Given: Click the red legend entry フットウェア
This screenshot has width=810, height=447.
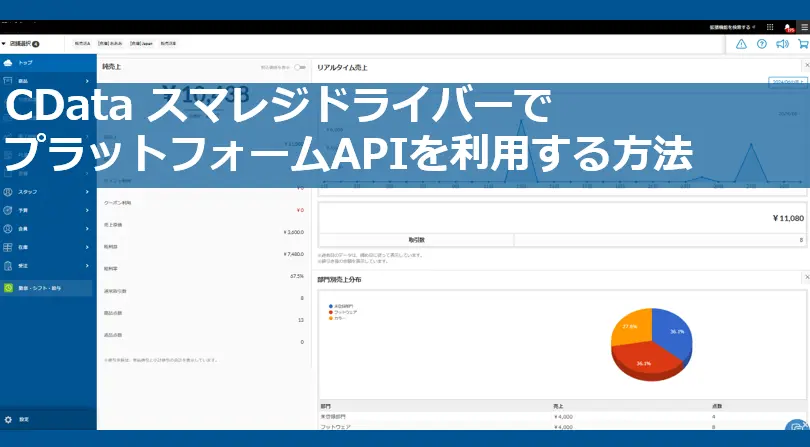Looking at the screenshot, I should tap(342, 312).
